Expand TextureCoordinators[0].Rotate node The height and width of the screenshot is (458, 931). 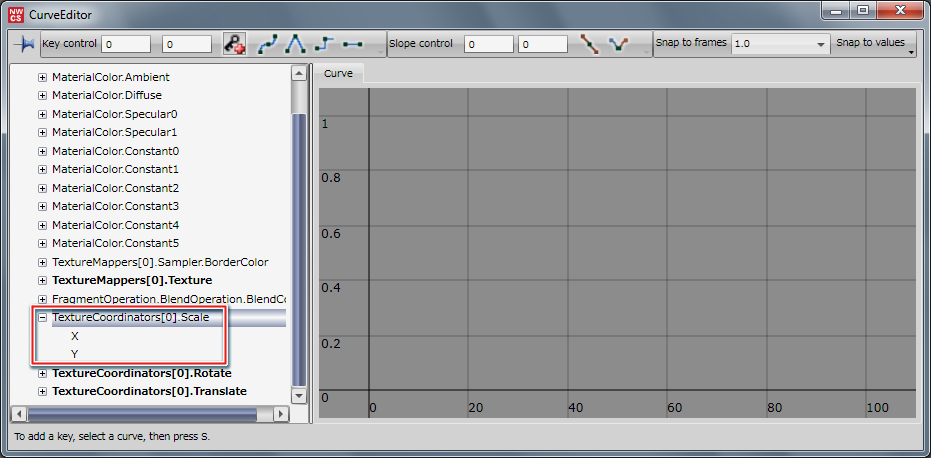pos(42,373)
